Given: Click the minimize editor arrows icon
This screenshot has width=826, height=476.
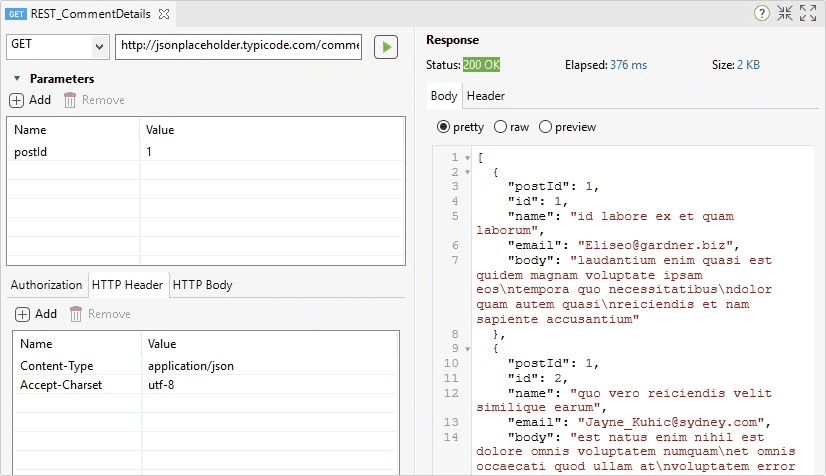Looking at the screenshot, I should click(785, 13).
